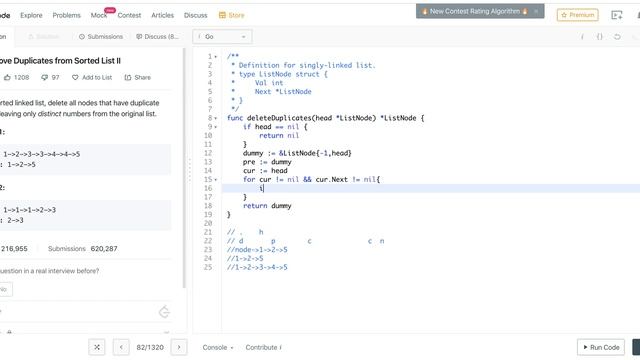The width and height of the screenshot is (640, 360).
Task: Click the Store link
Action: coord(236,15)
